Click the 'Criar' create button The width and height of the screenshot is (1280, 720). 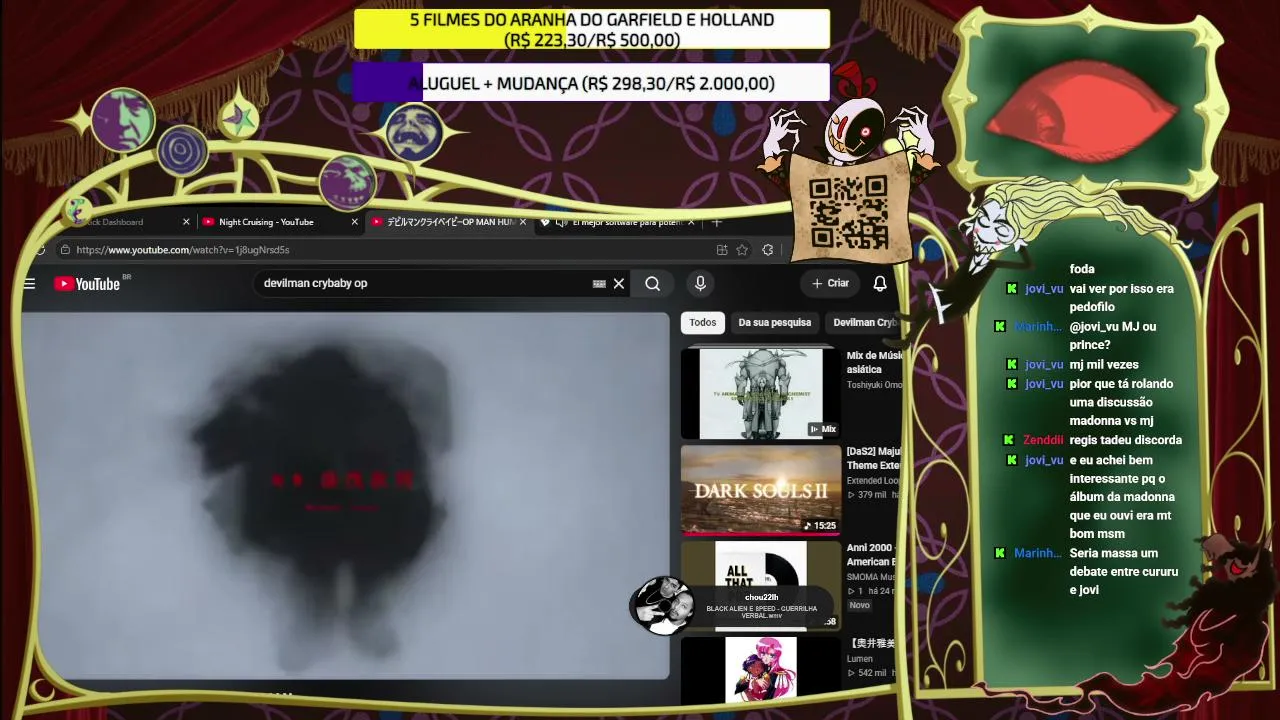830,284
